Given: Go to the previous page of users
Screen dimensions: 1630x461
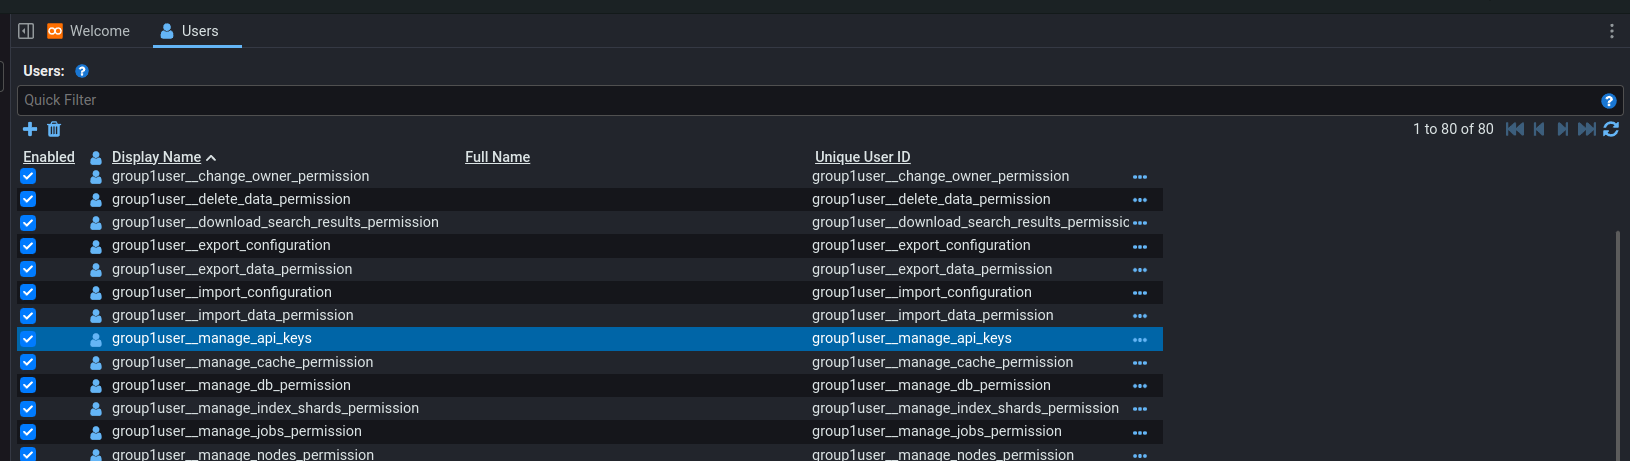Looking at the screenshot, I should point(1539,129).
